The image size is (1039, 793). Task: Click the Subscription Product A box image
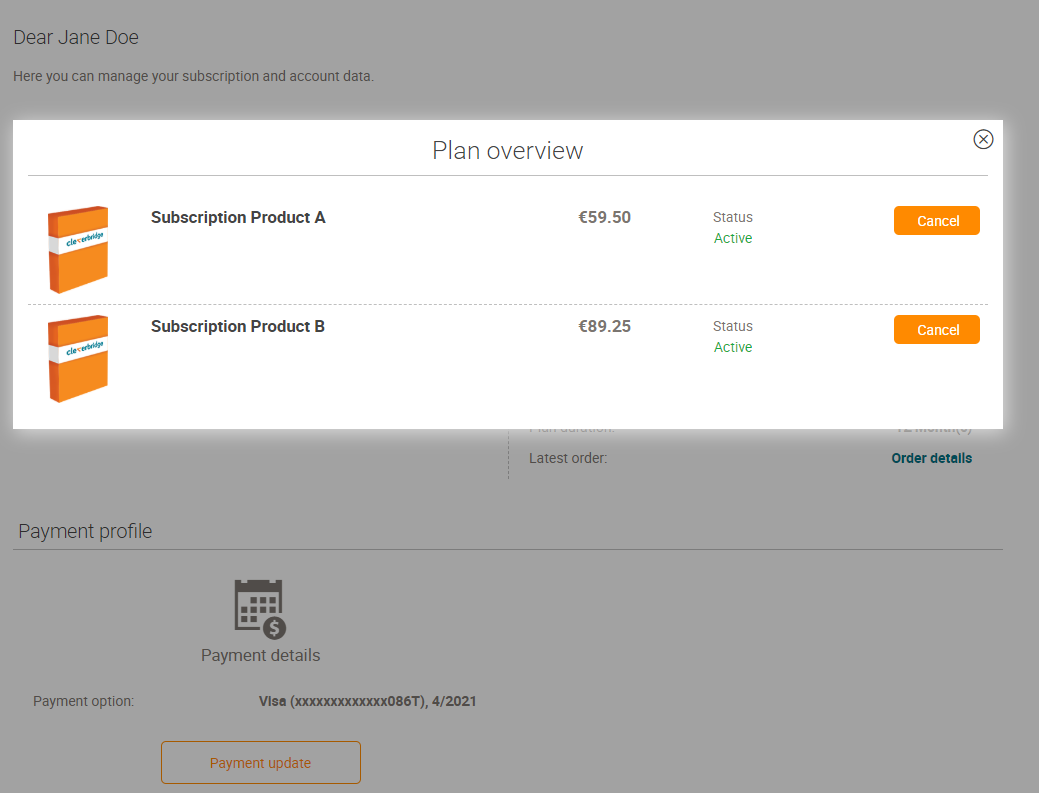pos(78,249)
